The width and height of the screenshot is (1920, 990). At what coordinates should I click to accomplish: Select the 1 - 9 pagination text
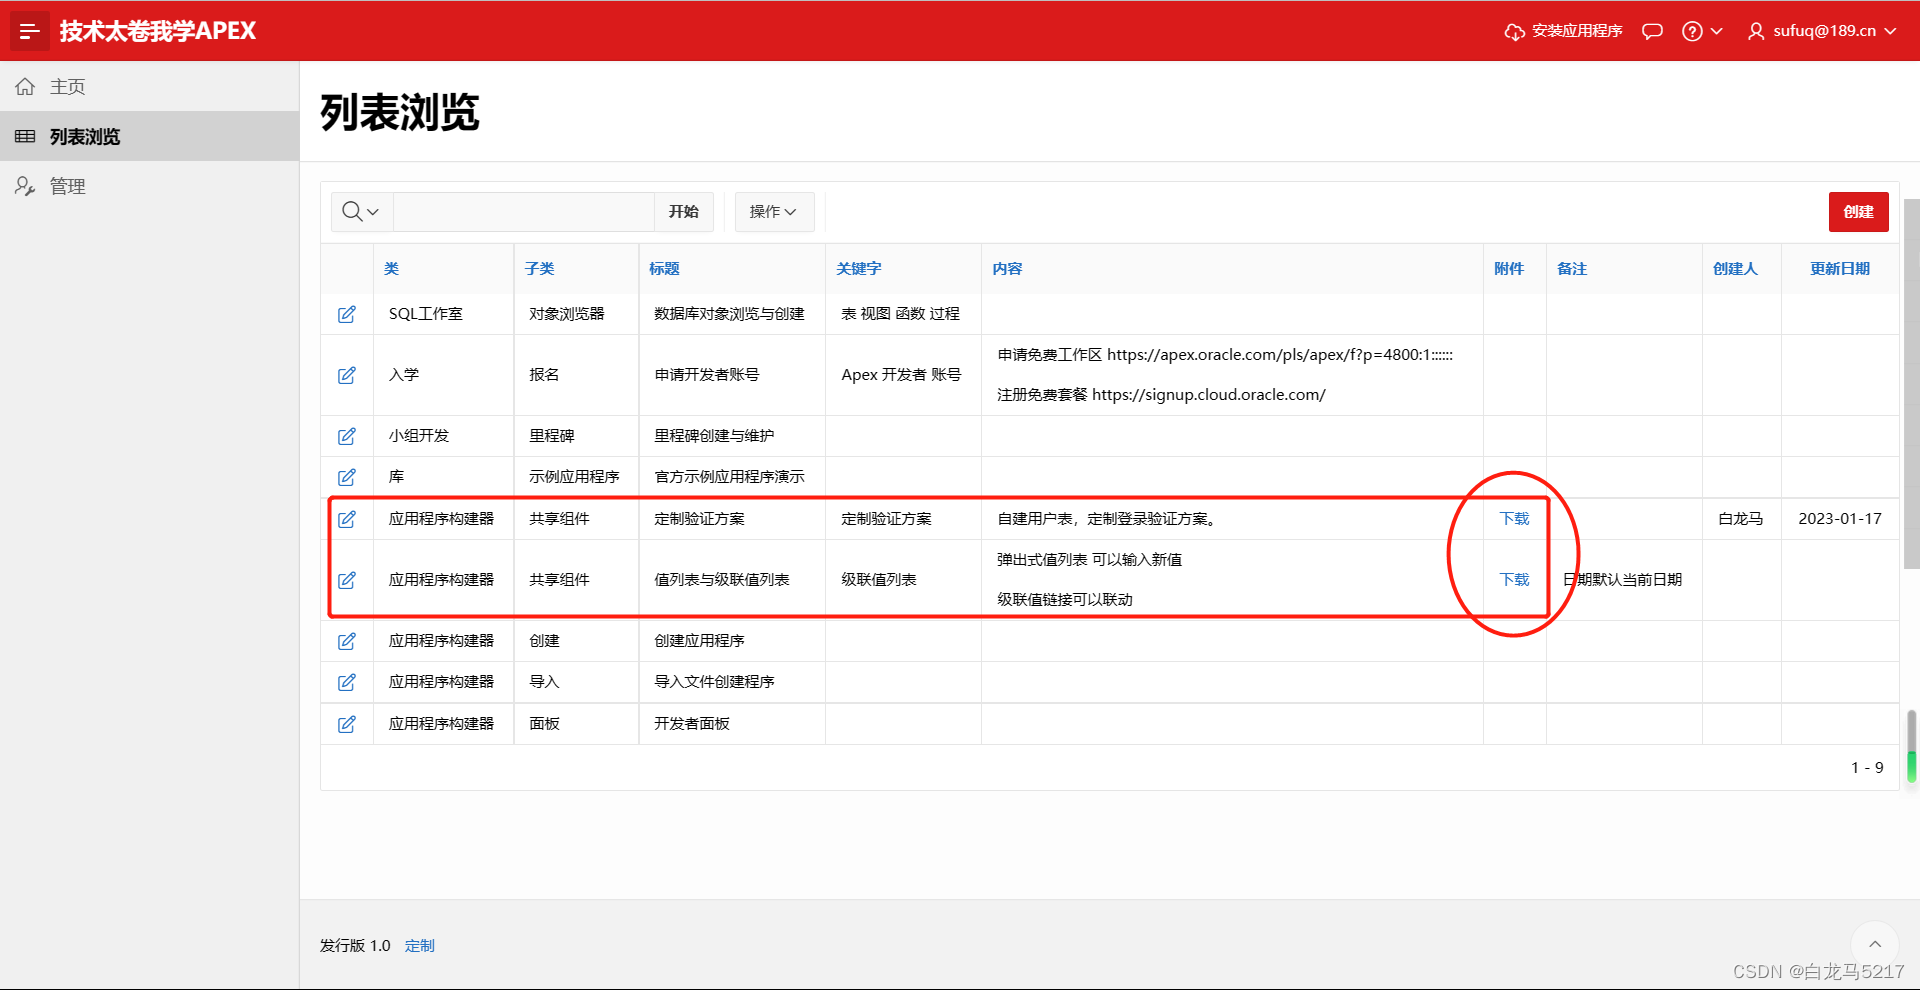tap(1867, 768)
